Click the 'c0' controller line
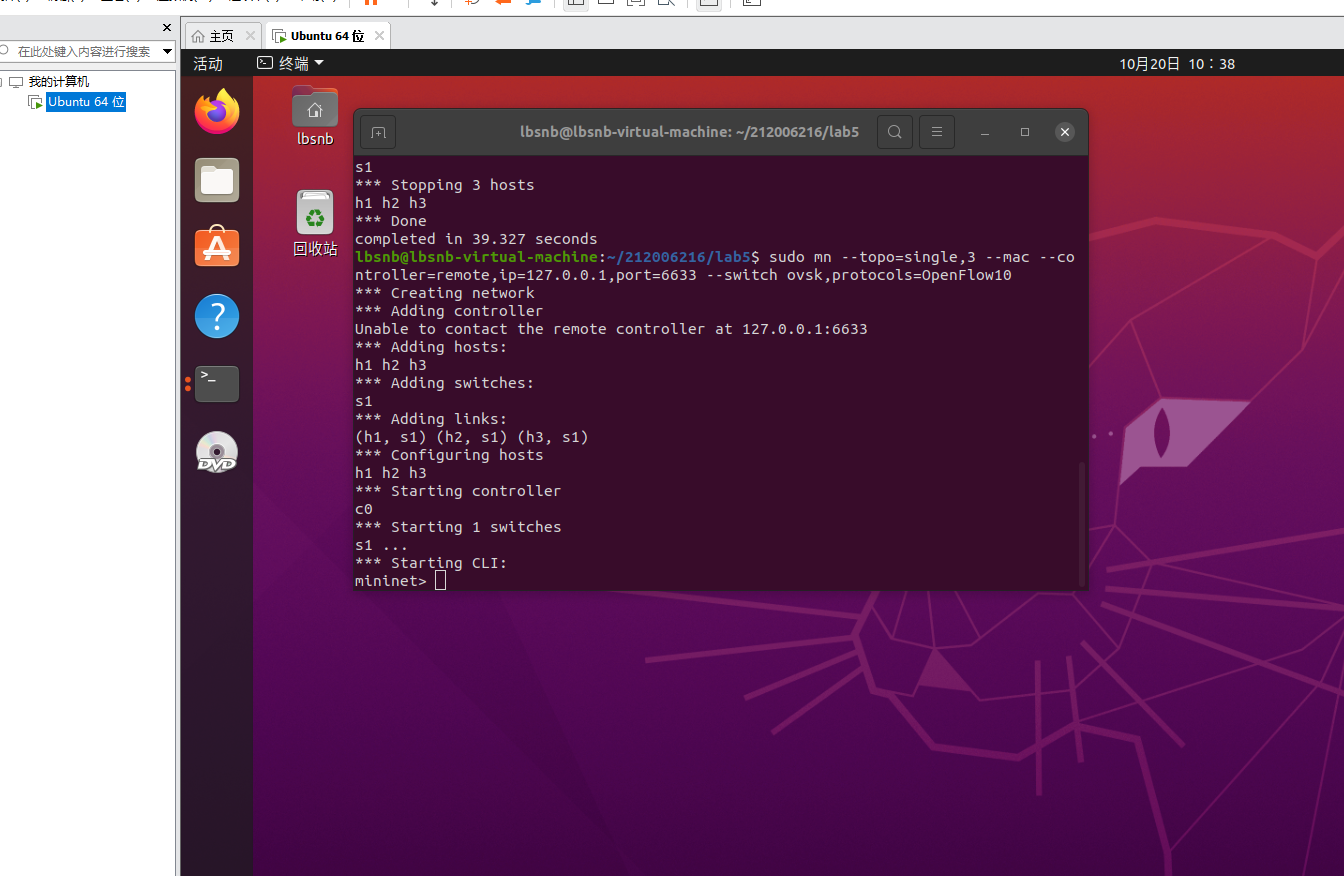Image resolution: width=1344 pixels, height=876 pixels. coord(364,509)
